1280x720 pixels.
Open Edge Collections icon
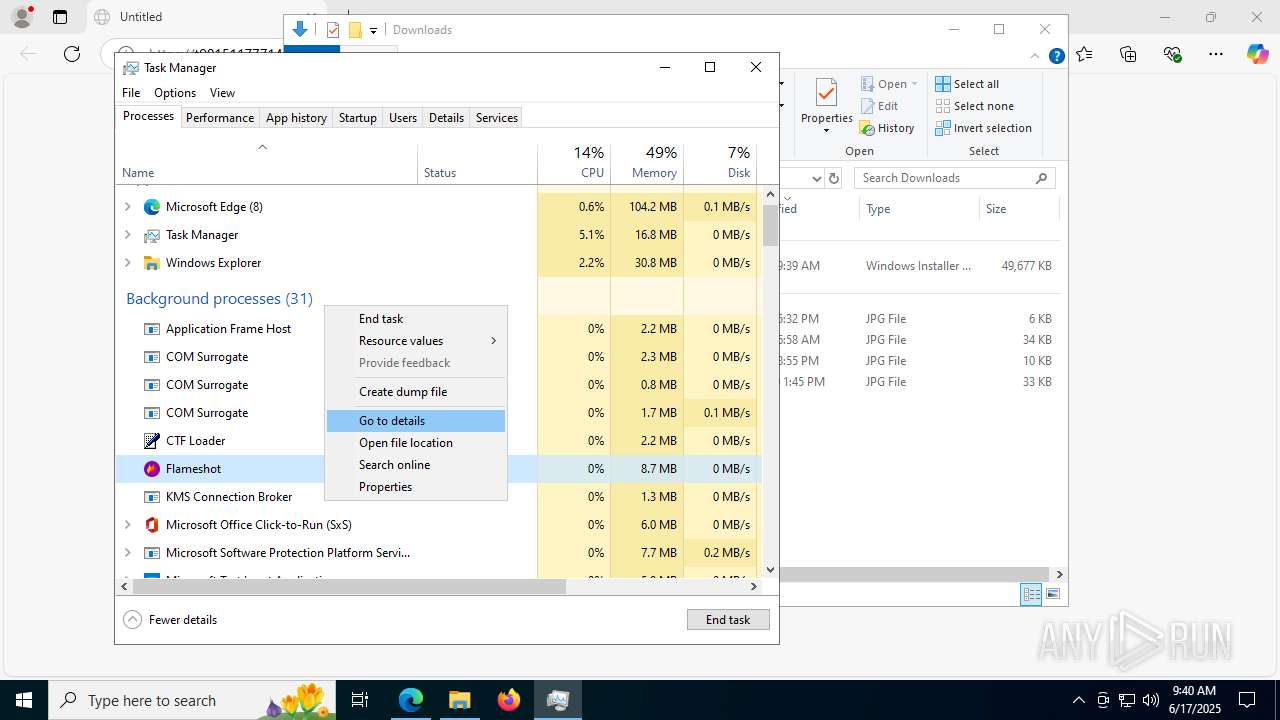click(x=1129, y=54)
